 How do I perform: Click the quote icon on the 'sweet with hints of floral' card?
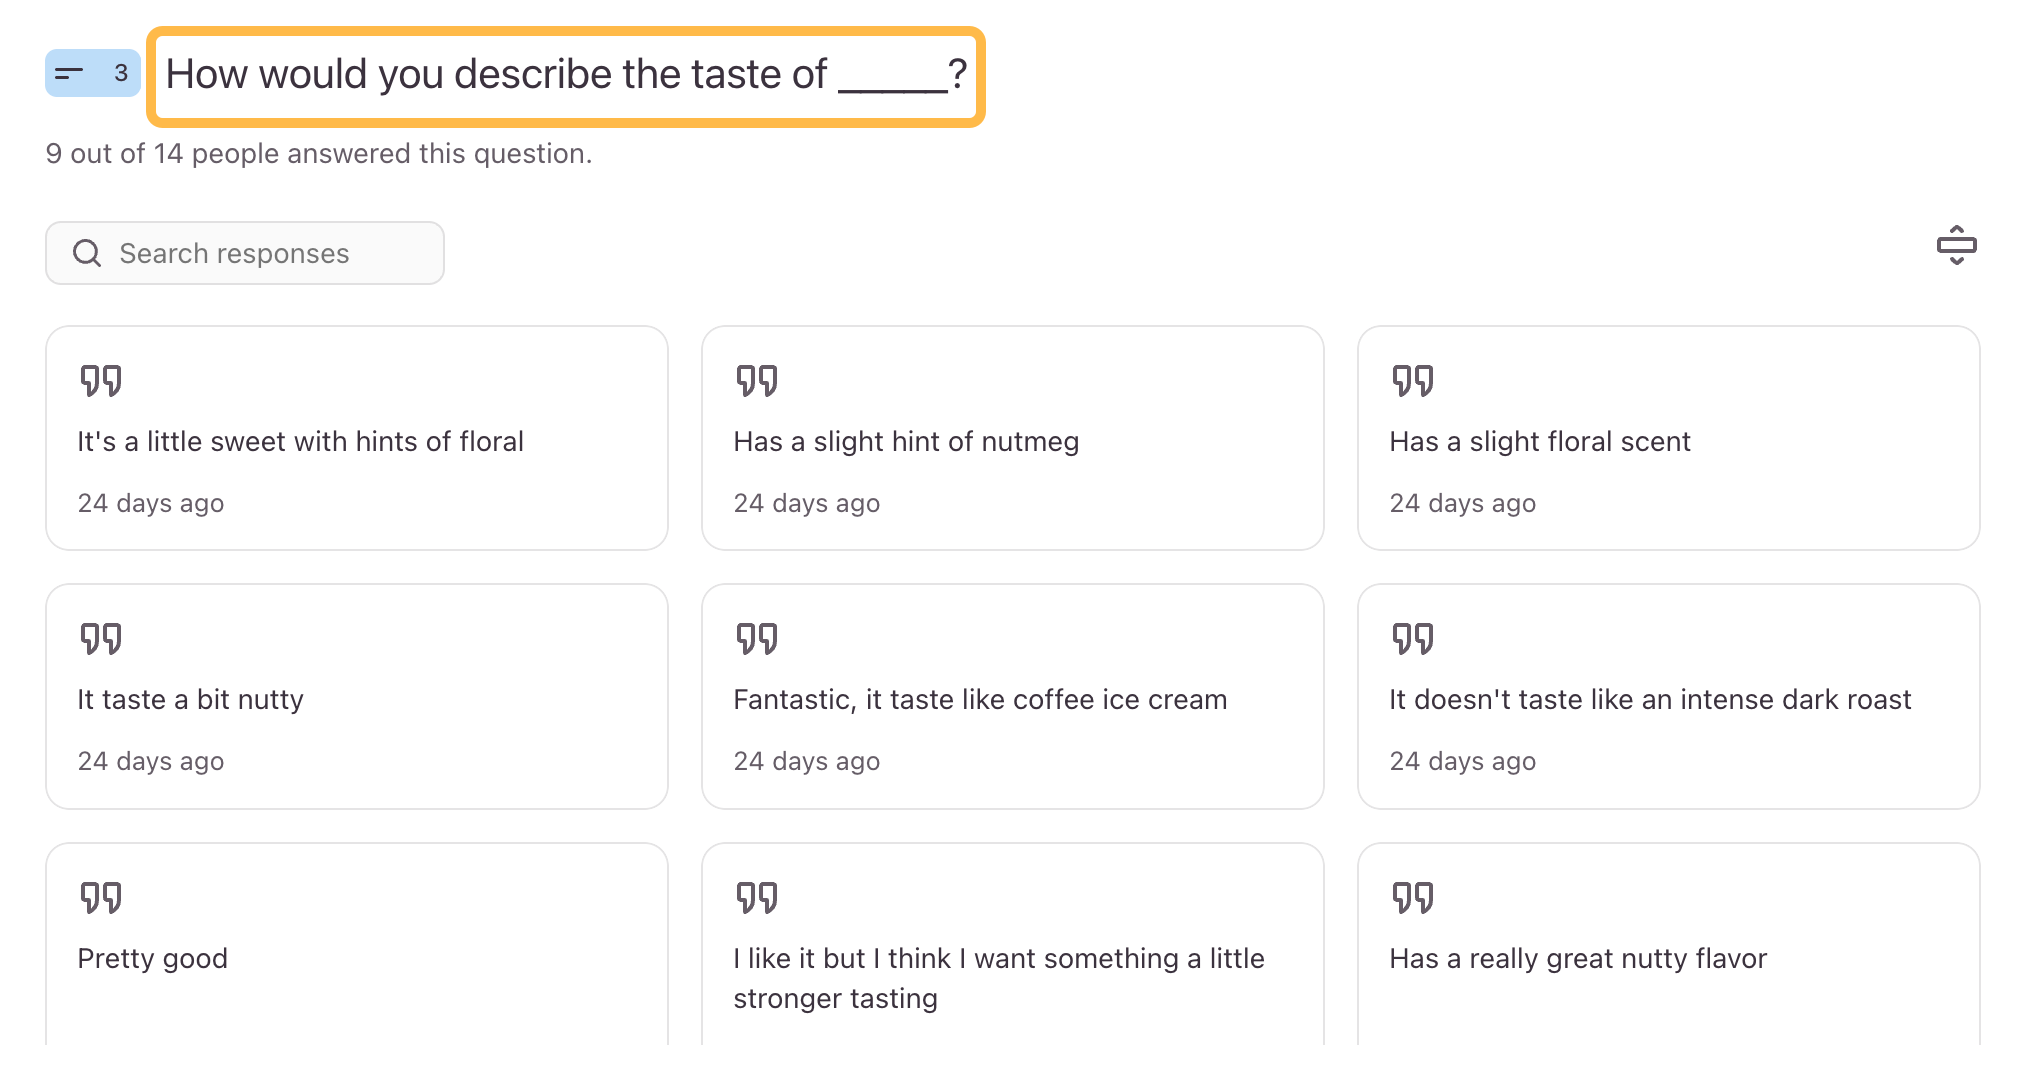(101, 380)
